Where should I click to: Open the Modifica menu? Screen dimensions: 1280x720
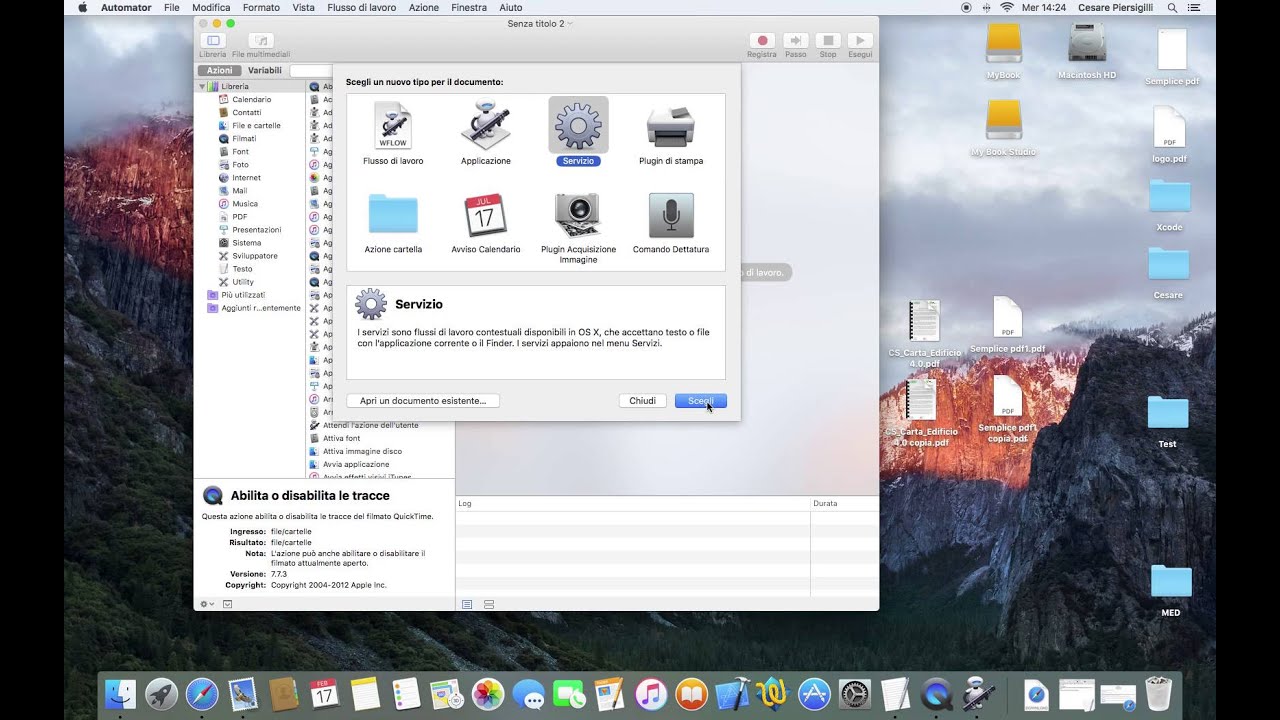tap(211, 7)
